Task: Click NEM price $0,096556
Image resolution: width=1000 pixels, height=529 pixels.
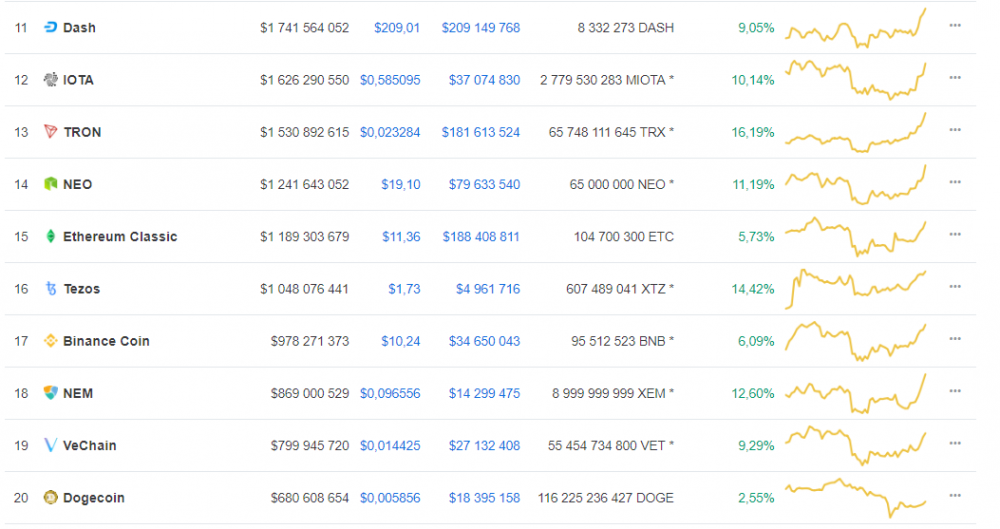Action: 390,393
